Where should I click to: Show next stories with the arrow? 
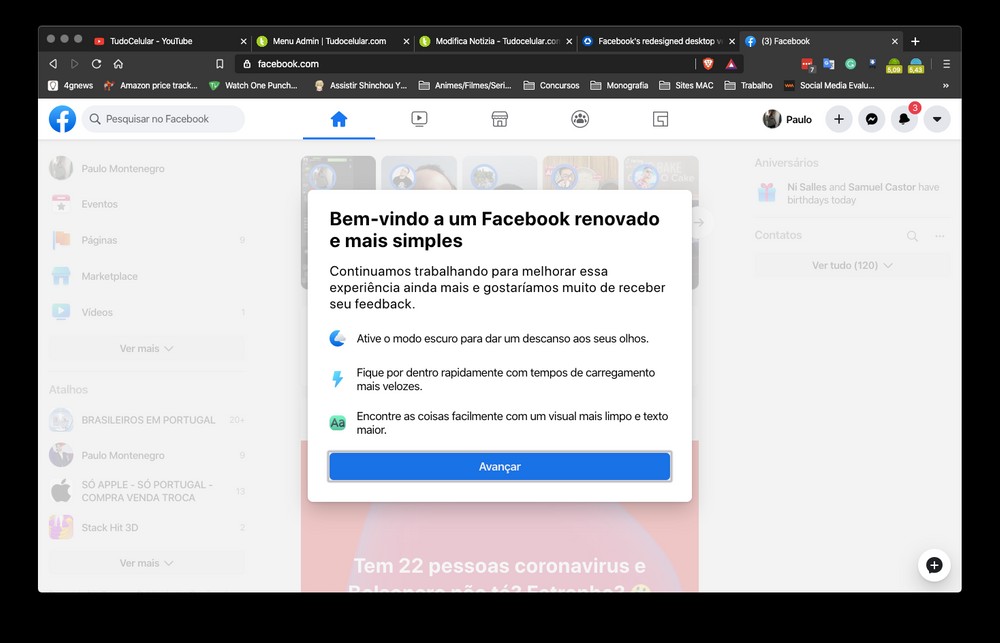[x=699, y=223]
